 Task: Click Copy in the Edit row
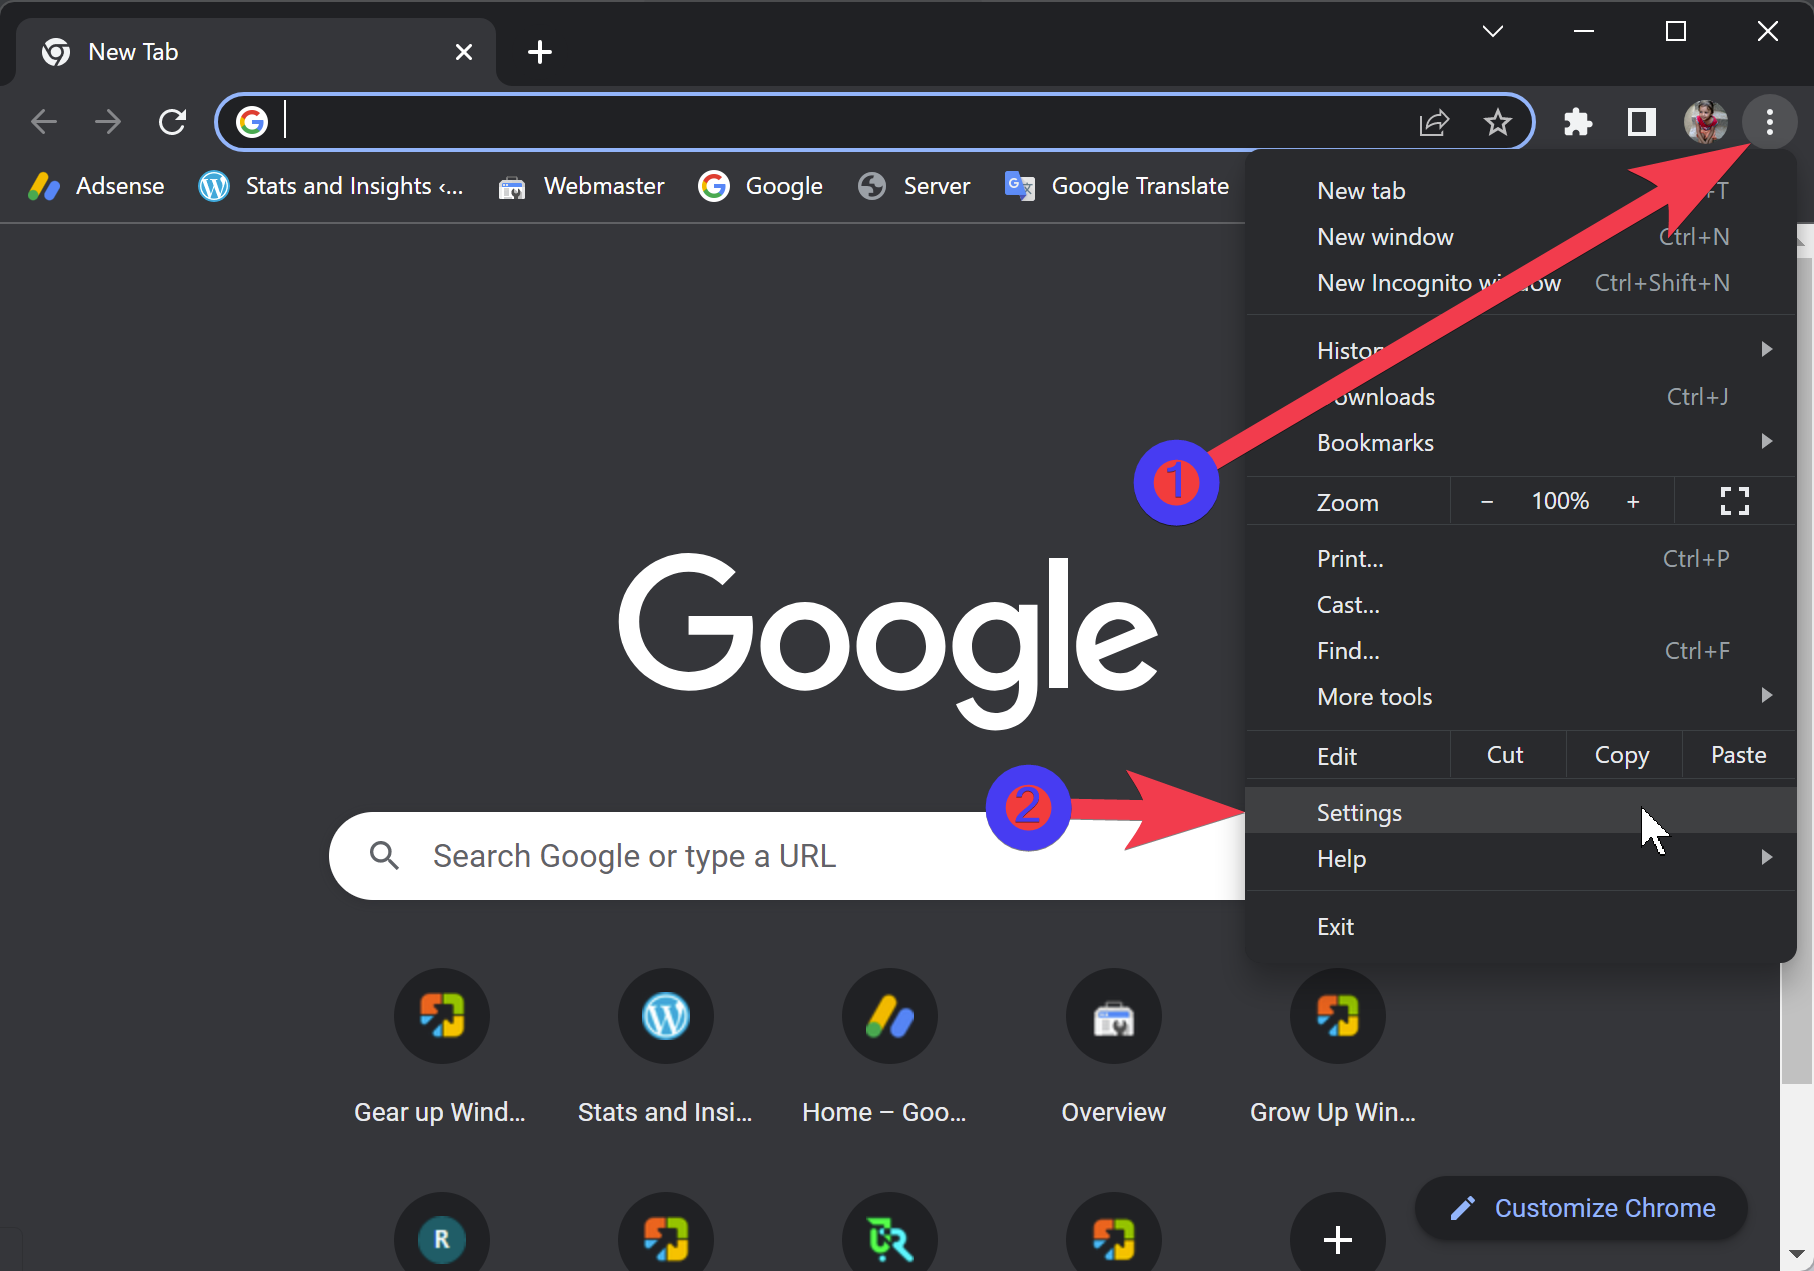coord(1622,755)
